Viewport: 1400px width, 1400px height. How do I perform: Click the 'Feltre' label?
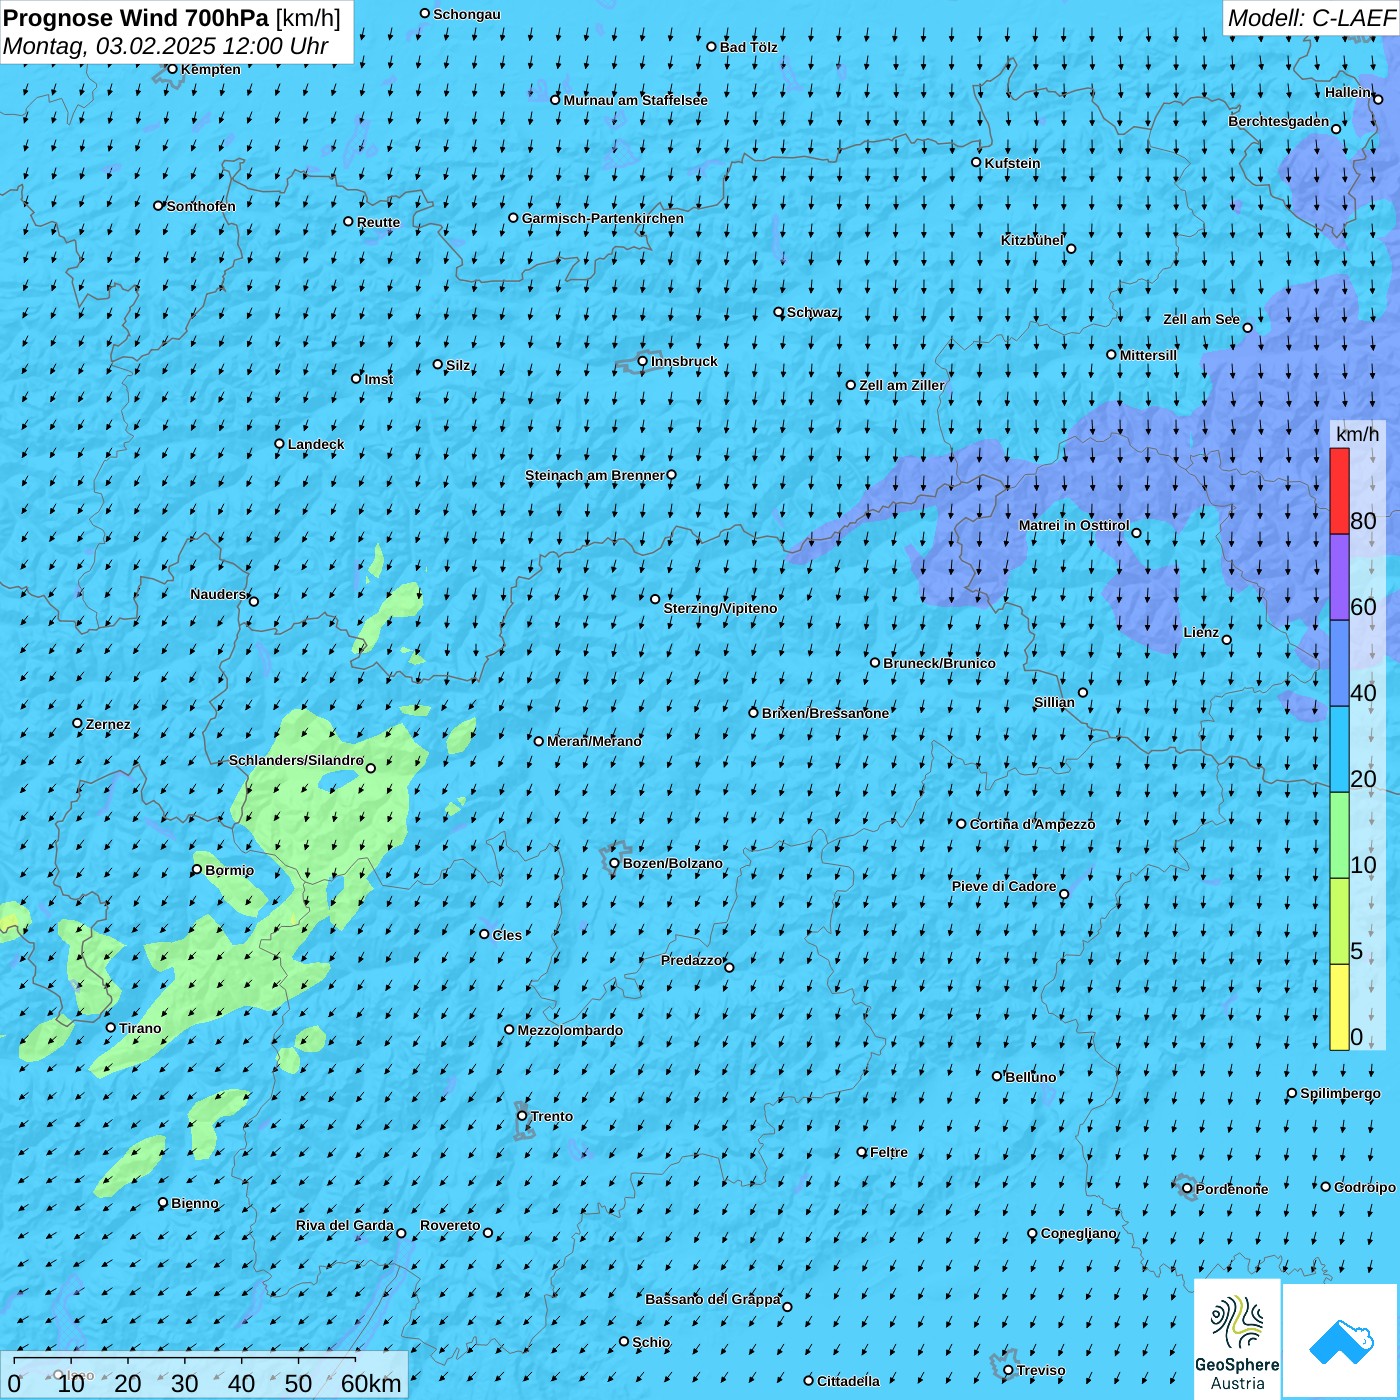pos(889,1152)
